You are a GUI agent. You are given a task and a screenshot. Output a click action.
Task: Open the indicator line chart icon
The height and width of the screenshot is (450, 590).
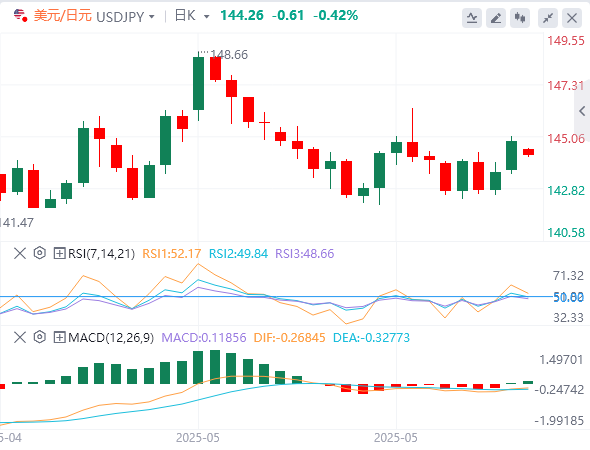(472, 18)
